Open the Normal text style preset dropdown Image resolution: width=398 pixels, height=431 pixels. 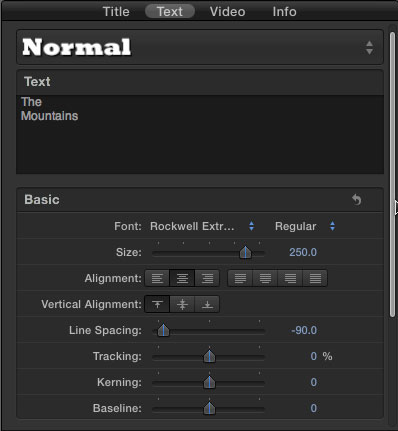[200, 47]
